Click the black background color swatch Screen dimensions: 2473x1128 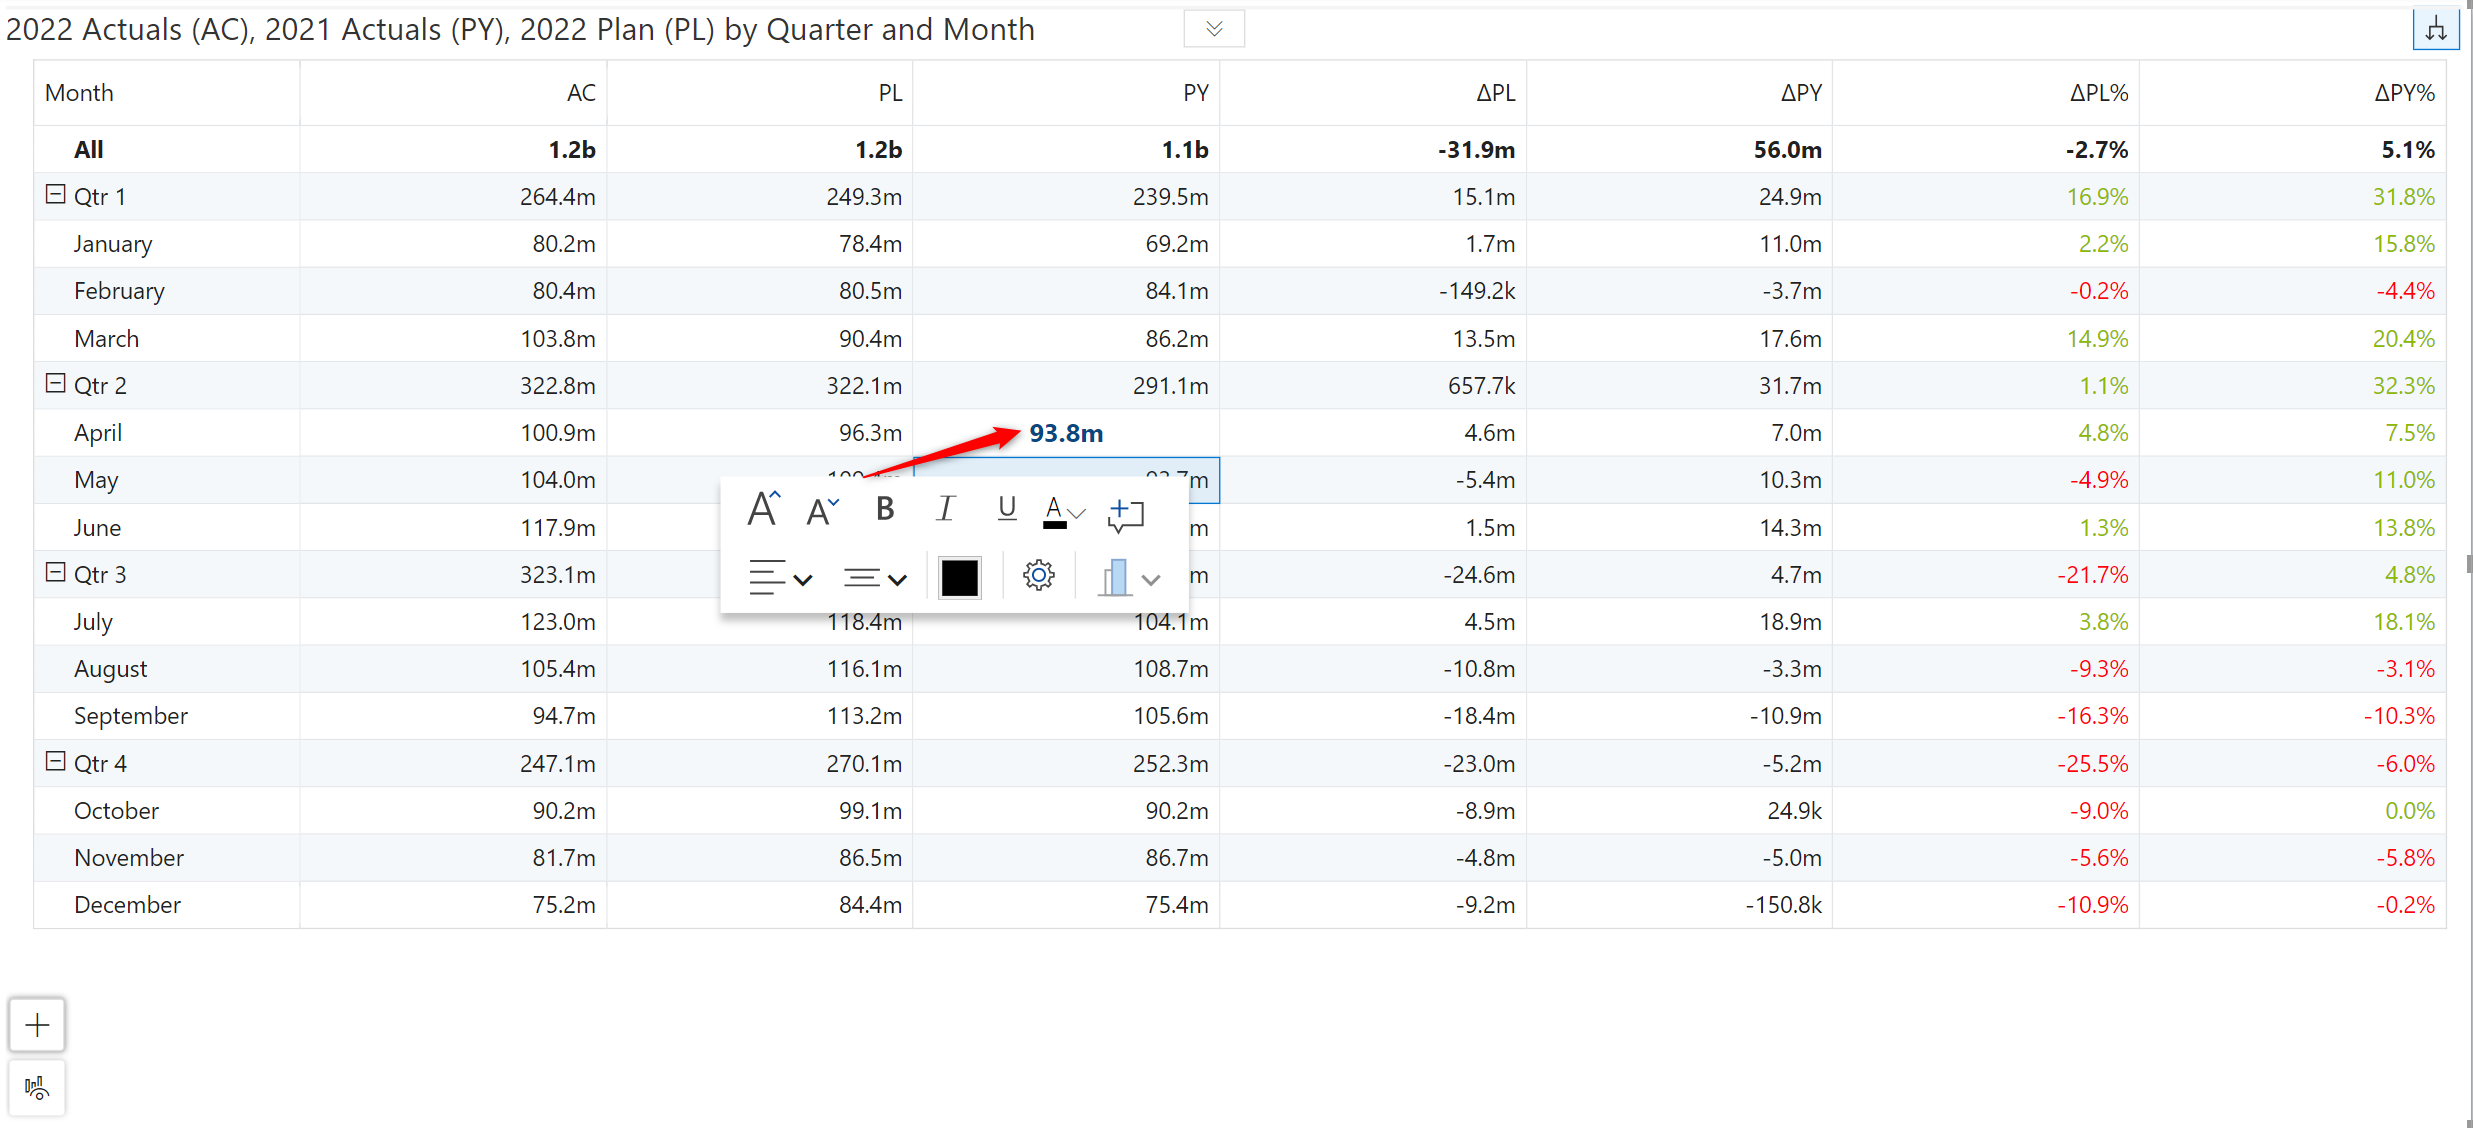(959, 577)
